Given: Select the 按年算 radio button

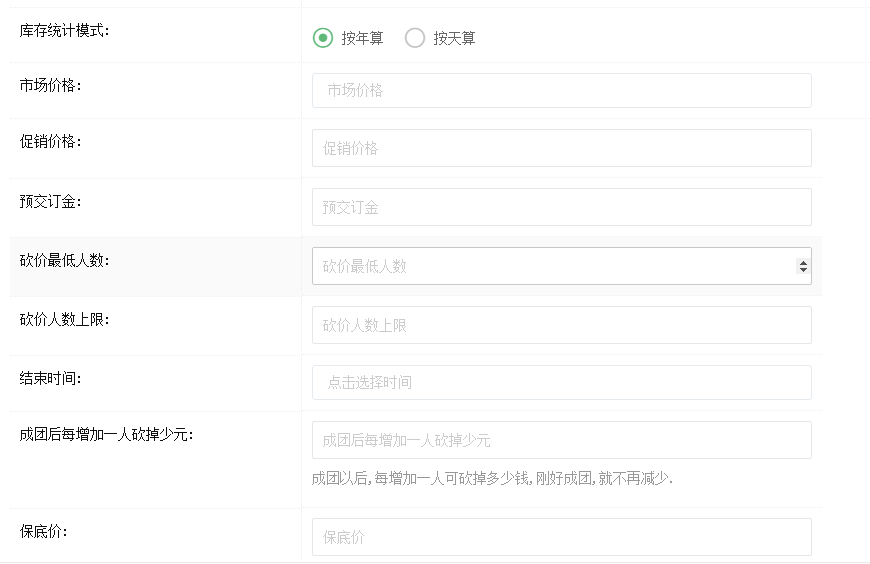Looking at the screenshot, I should coord(322,38).
